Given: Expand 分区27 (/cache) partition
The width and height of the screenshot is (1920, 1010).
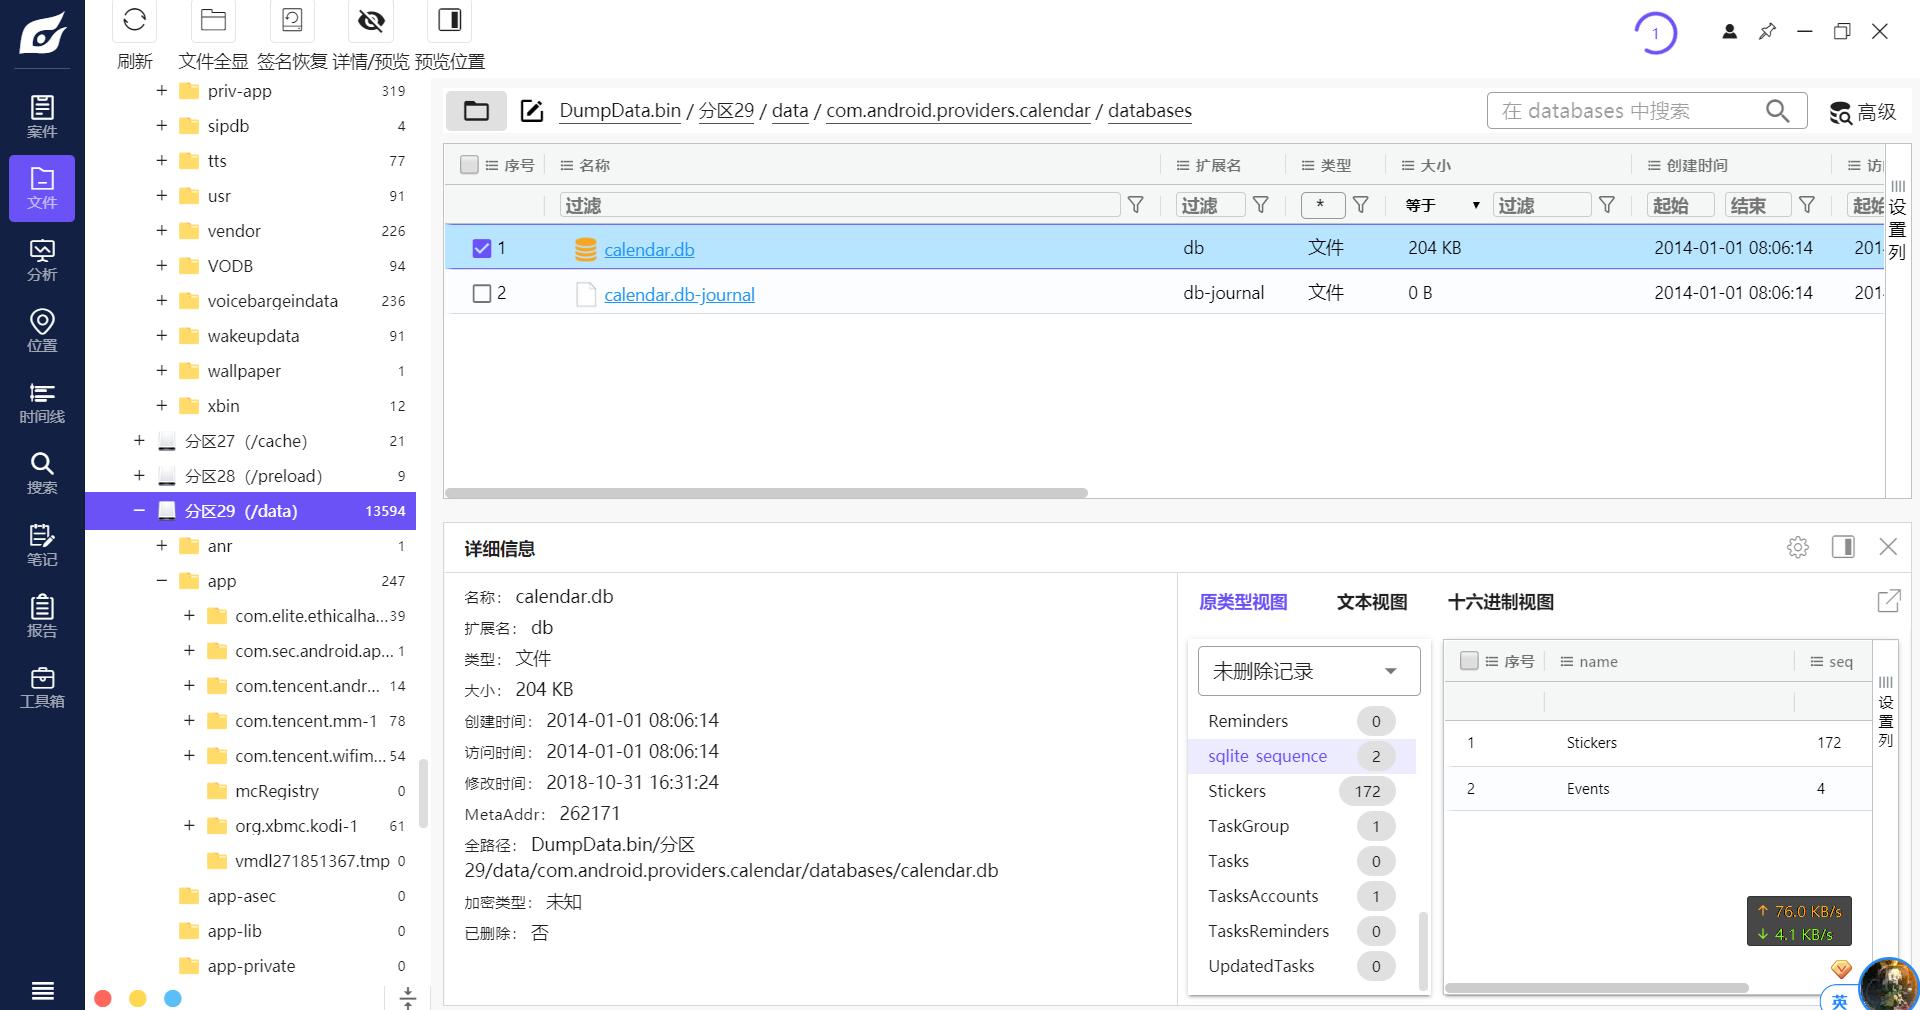Looking at the screenshot, I should click(x=139, y=441).
